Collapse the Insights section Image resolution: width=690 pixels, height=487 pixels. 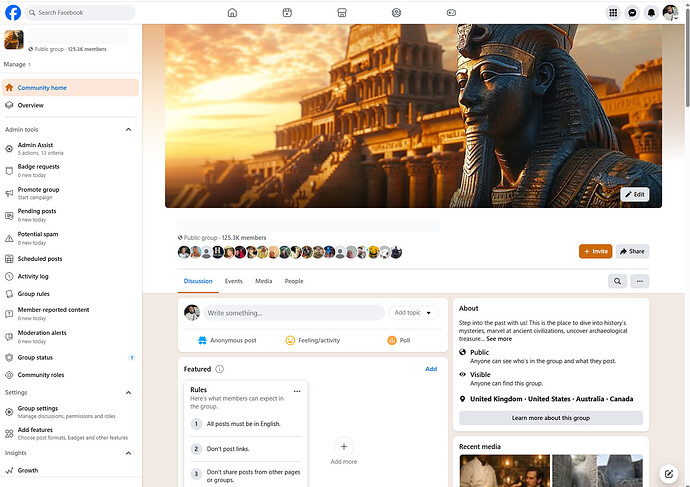(x=128, y=453)
